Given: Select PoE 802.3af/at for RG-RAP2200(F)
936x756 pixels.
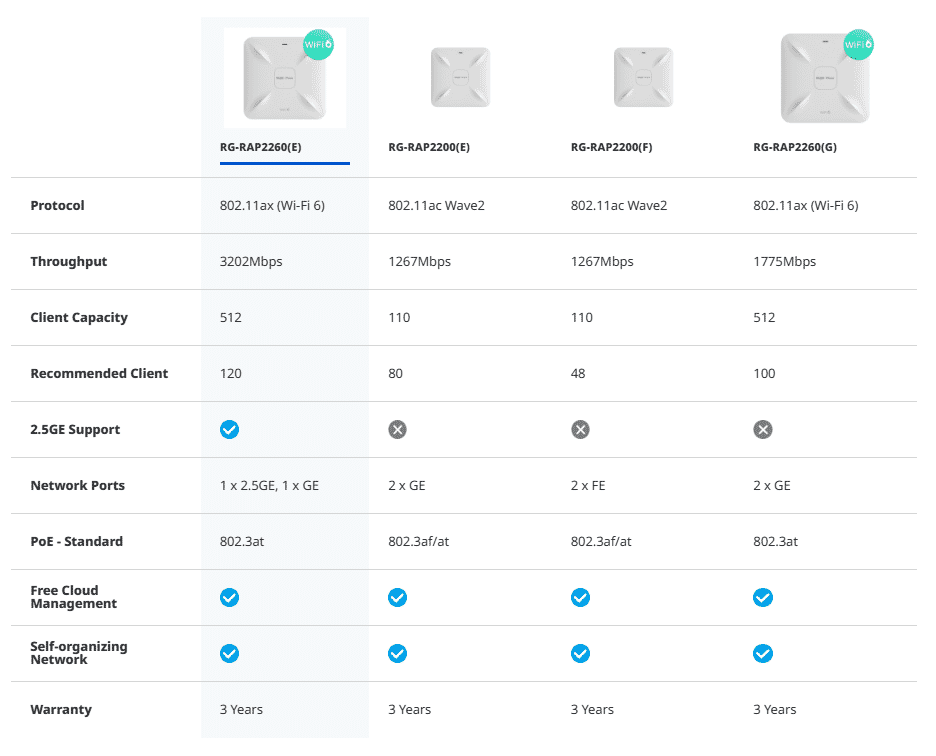Looking at the screenshot, I should [601, 542].
